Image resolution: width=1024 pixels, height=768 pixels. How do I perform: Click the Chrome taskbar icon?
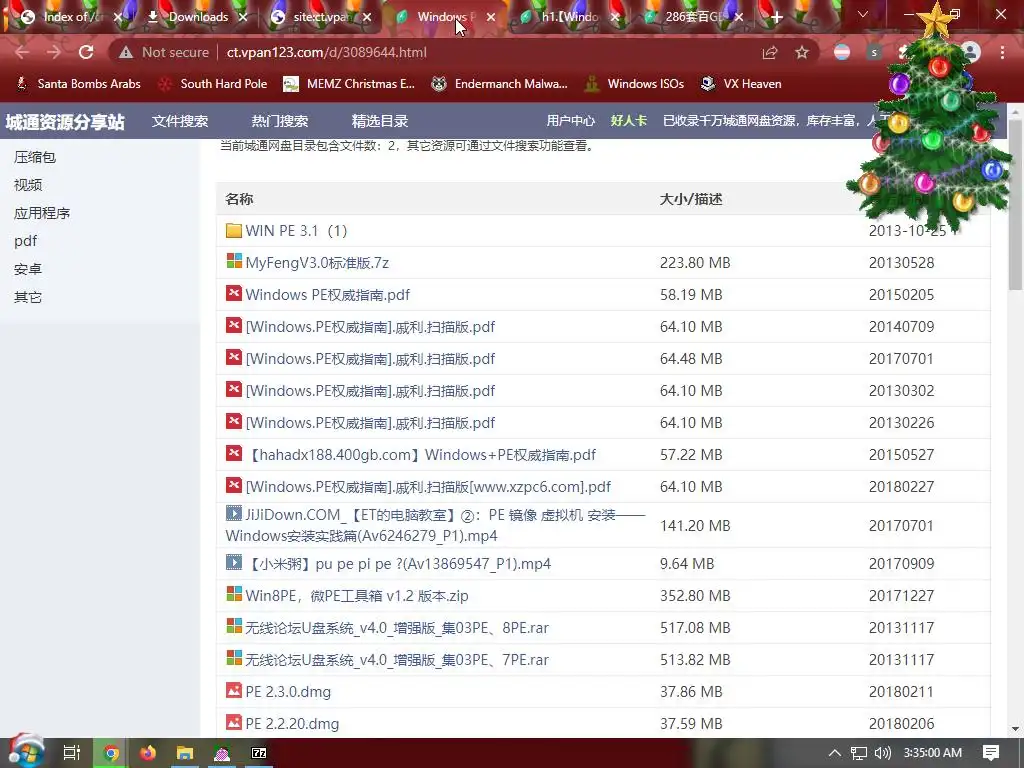click(111, 753)
